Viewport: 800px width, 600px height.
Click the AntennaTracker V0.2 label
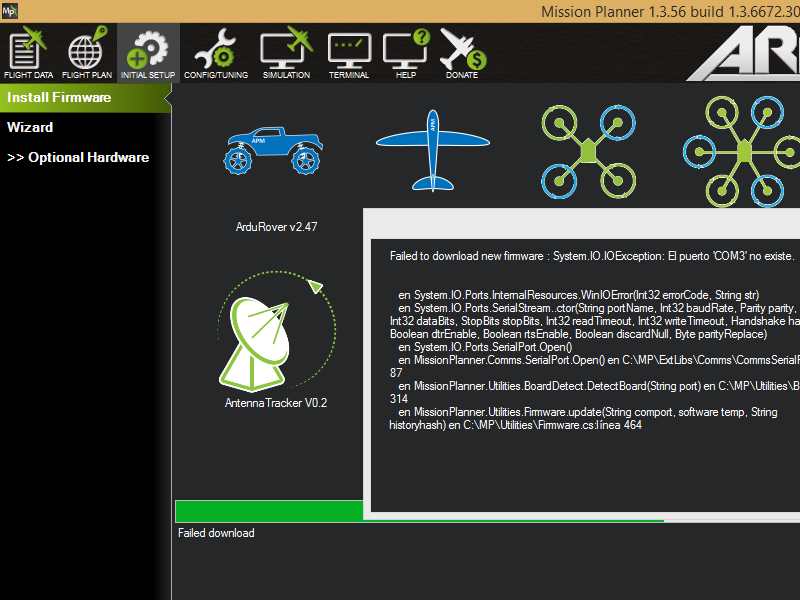click(276, 403)
